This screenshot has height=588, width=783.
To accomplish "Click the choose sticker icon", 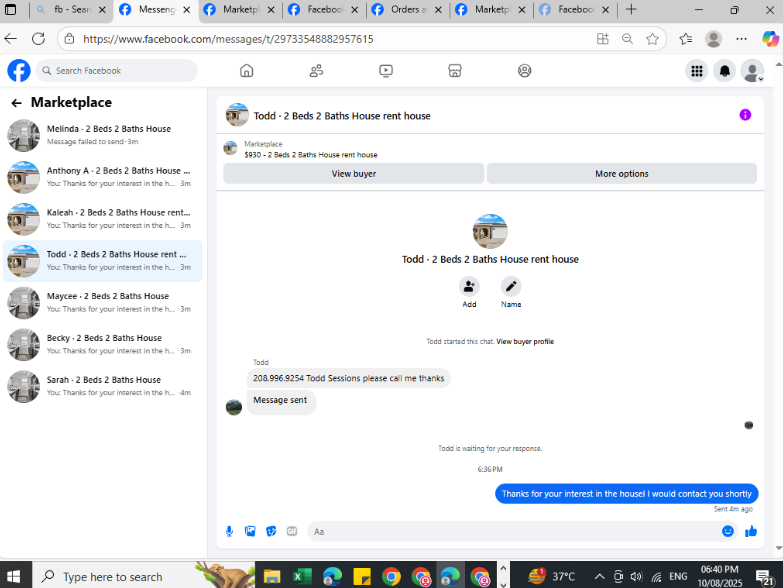I will point(271,532).
